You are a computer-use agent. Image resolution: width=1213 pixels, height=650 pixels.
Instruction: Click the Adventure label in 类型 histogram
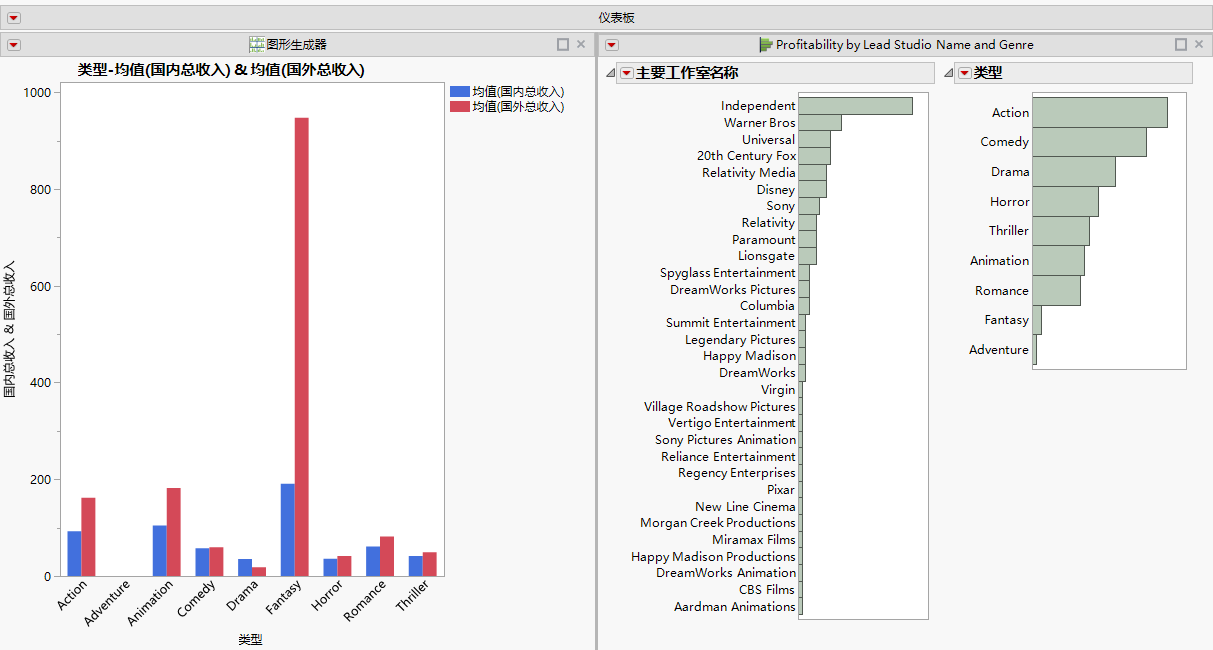click(x=999, y=350)
